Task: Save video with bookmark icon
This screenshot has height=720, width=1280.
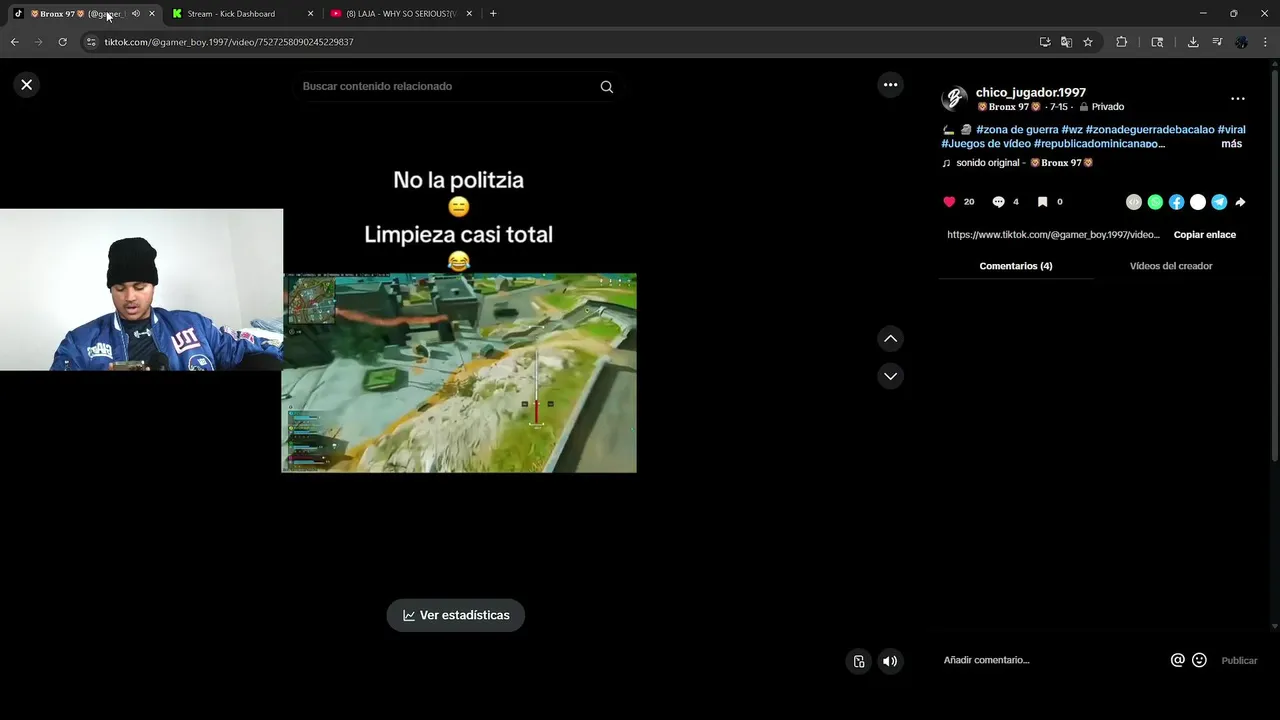Action: click(1042, 202)
